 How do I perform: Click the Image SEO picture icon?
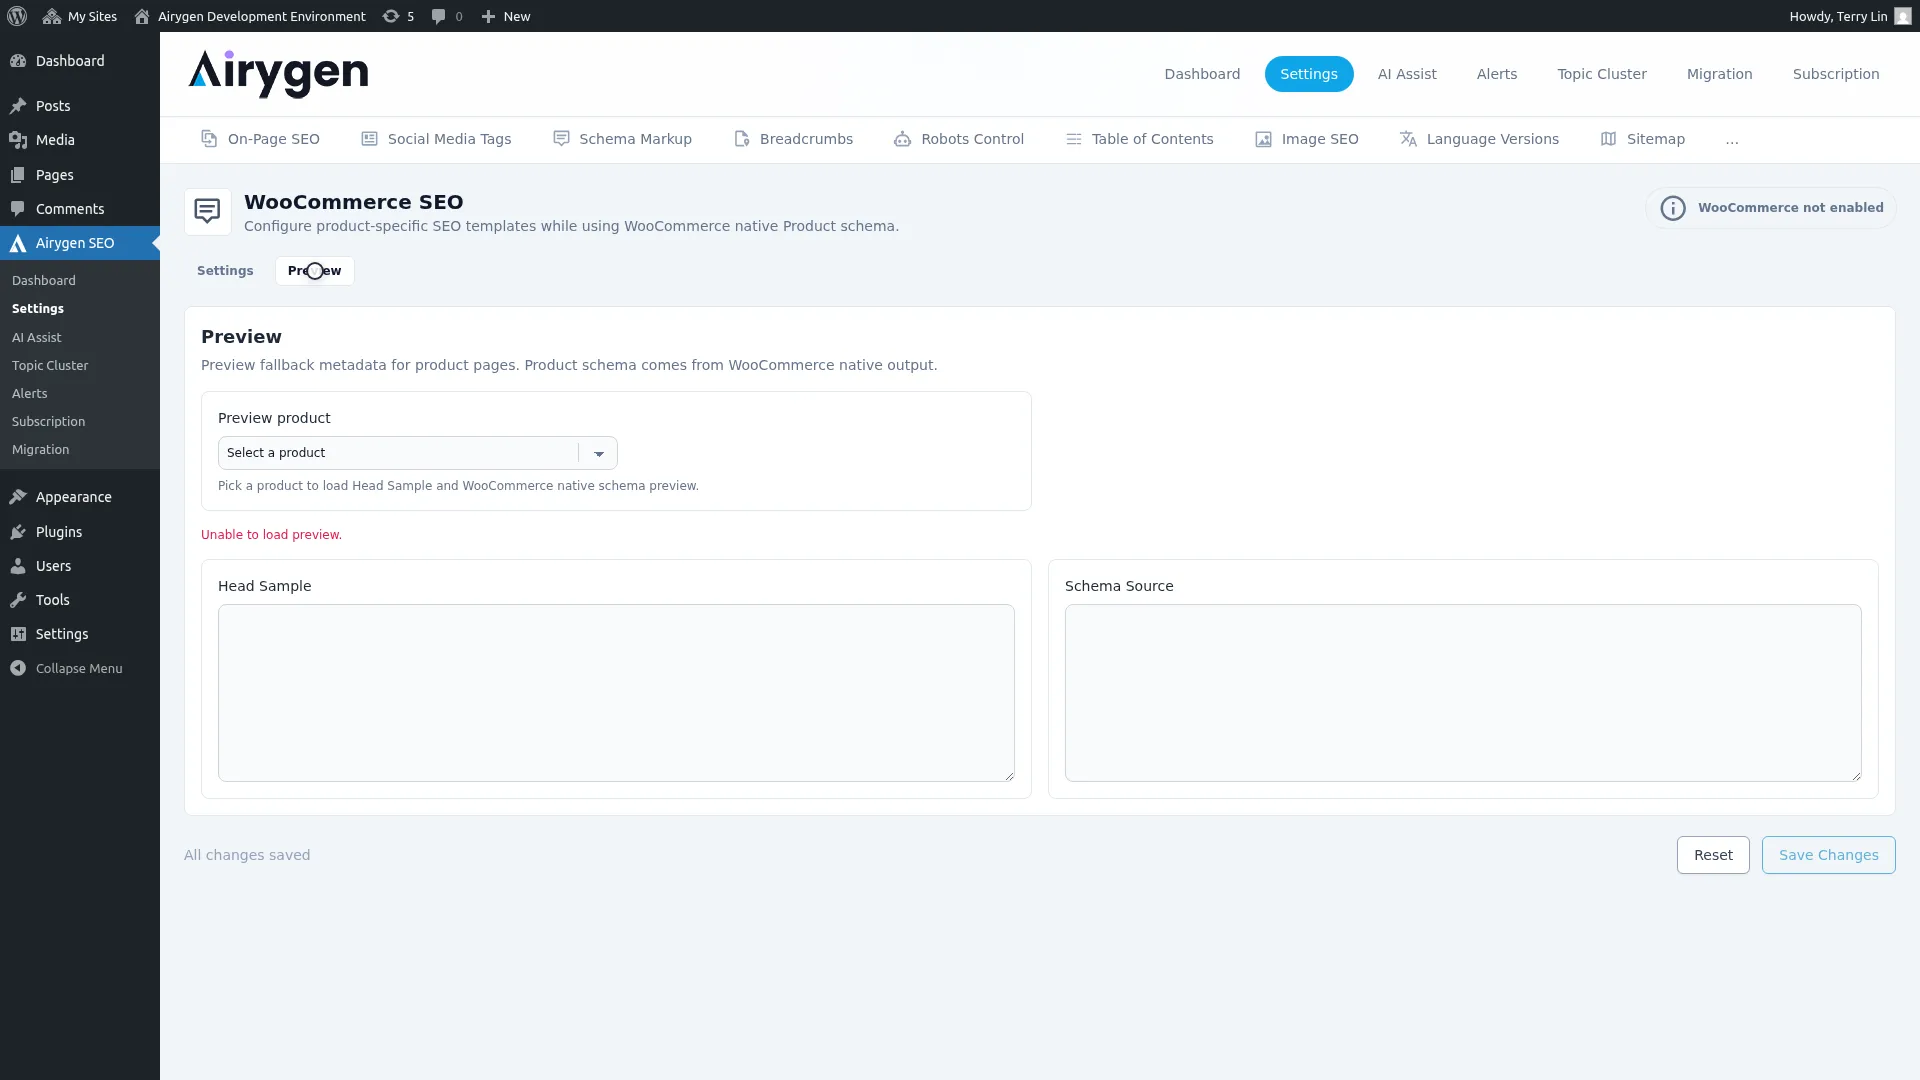click(x=1264, y=139)
